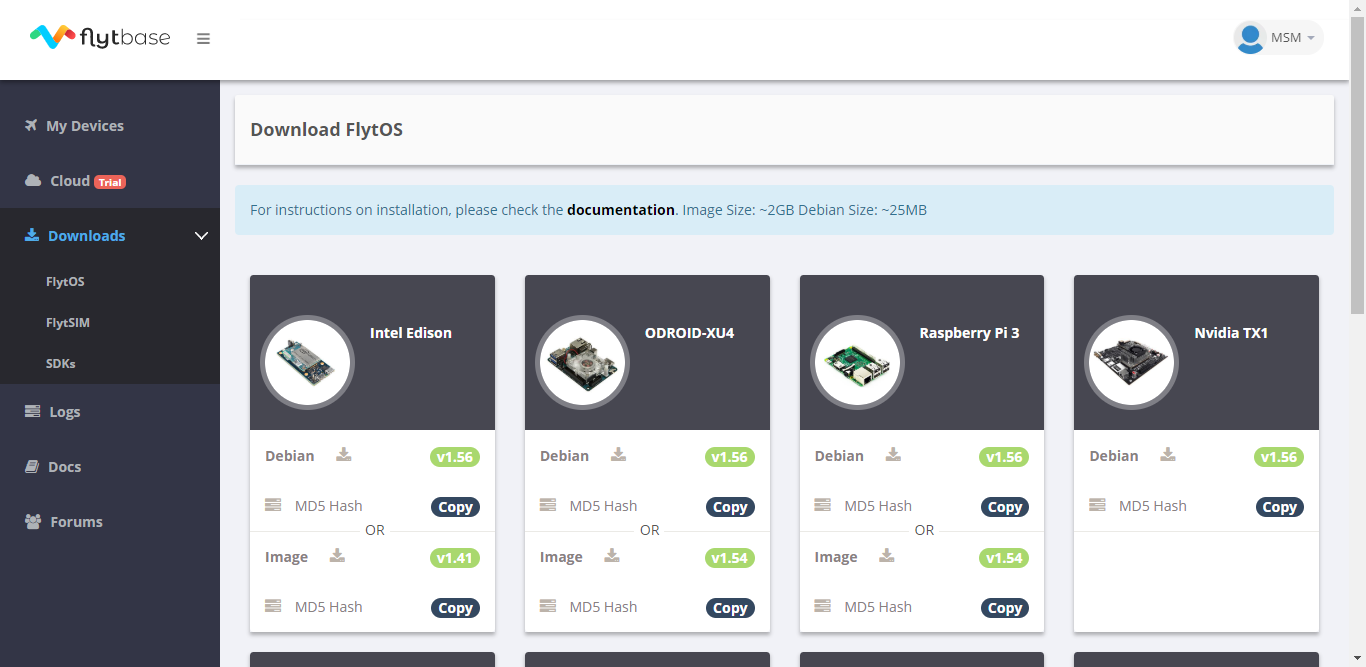Click the MD5 hash icon under ODROID-XU4 Image

(548, 606)
